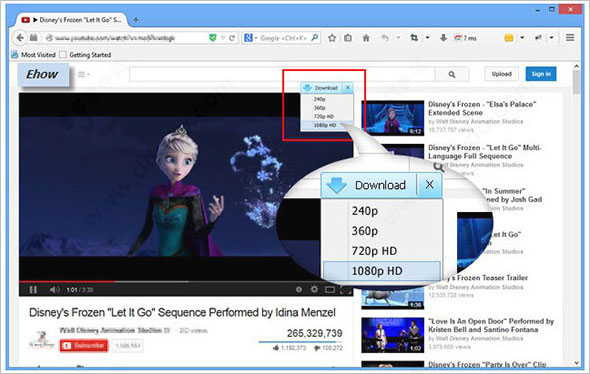The image size is (590, 374).
Task: Pause the video with the pause button
Action: [x=33, y=289]
